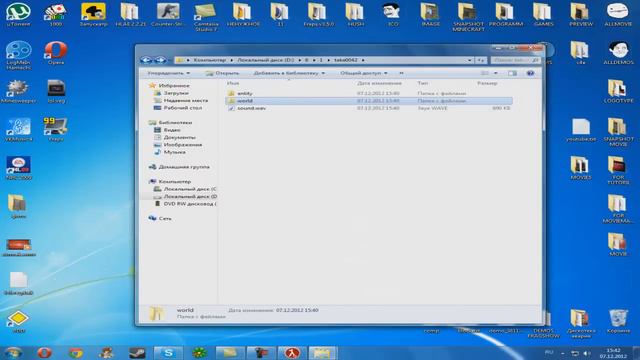Open the Opera desktop shortcut
Image resolution: width=640 pixels, height=360 pixels.
coord(56,53)
